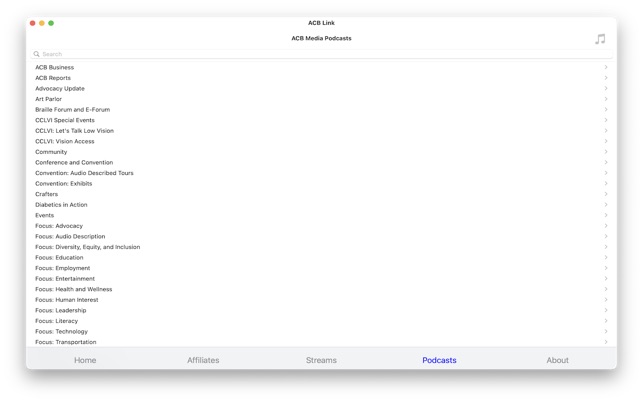Expand chevron for CCLVI Special Events
This screenshot has width=643, height=402.
606,120
